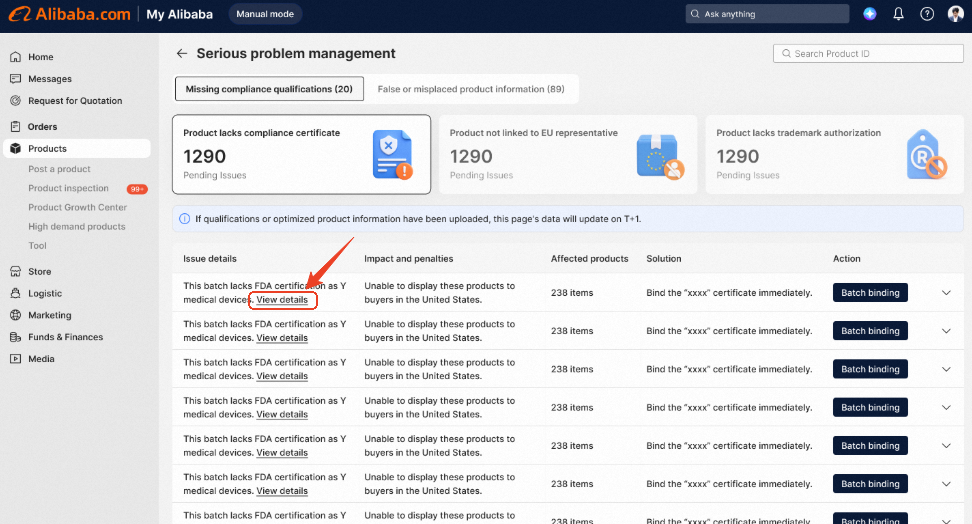972x524 pixels.
Task: Click the Funds & Finances sidebar icon
Action: [x=15, y=337]
